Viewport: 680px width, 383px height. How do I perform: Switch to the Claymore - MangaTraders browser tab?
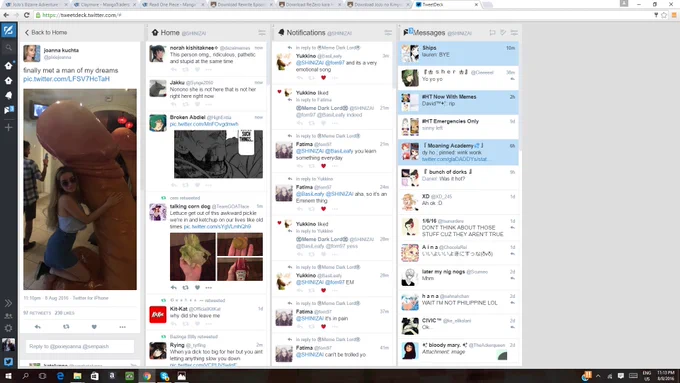104,4
